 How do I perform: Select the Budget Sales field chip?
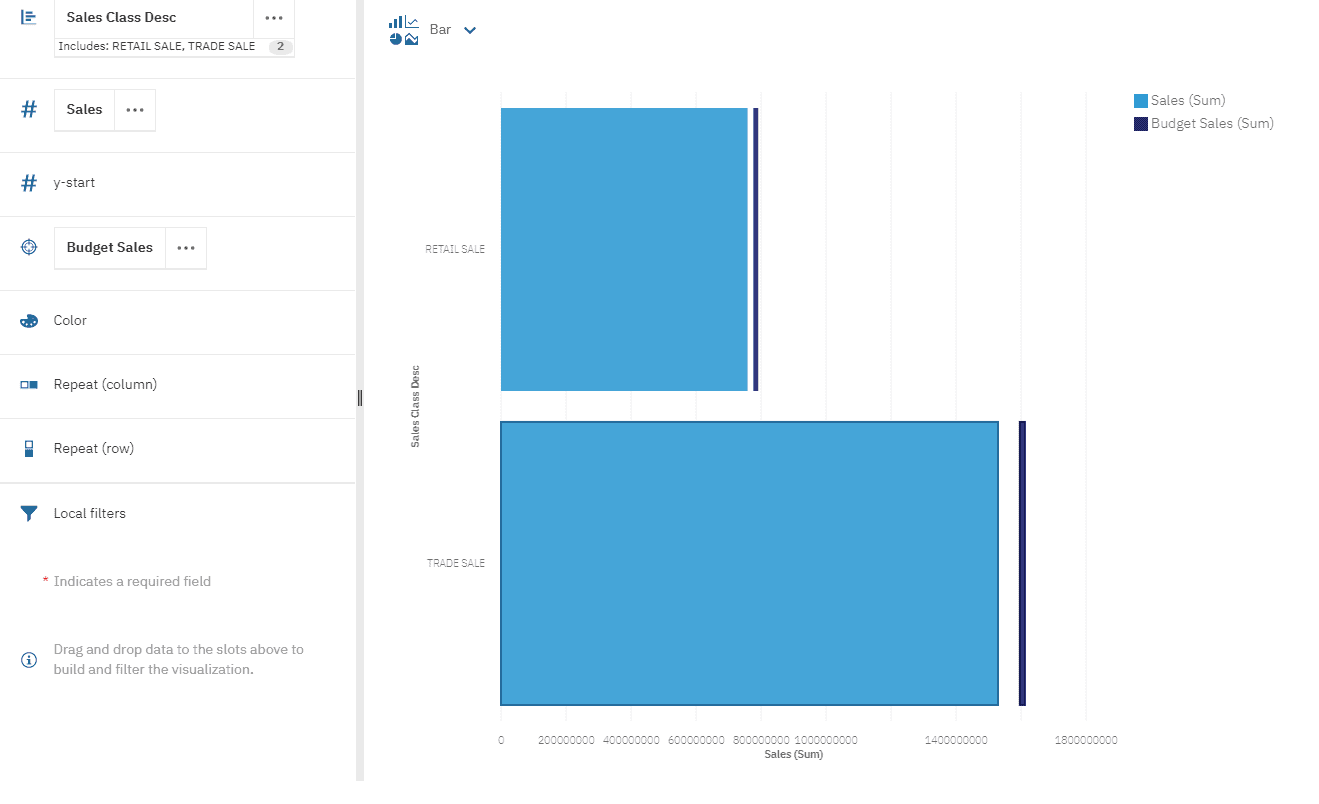[109, 248]
